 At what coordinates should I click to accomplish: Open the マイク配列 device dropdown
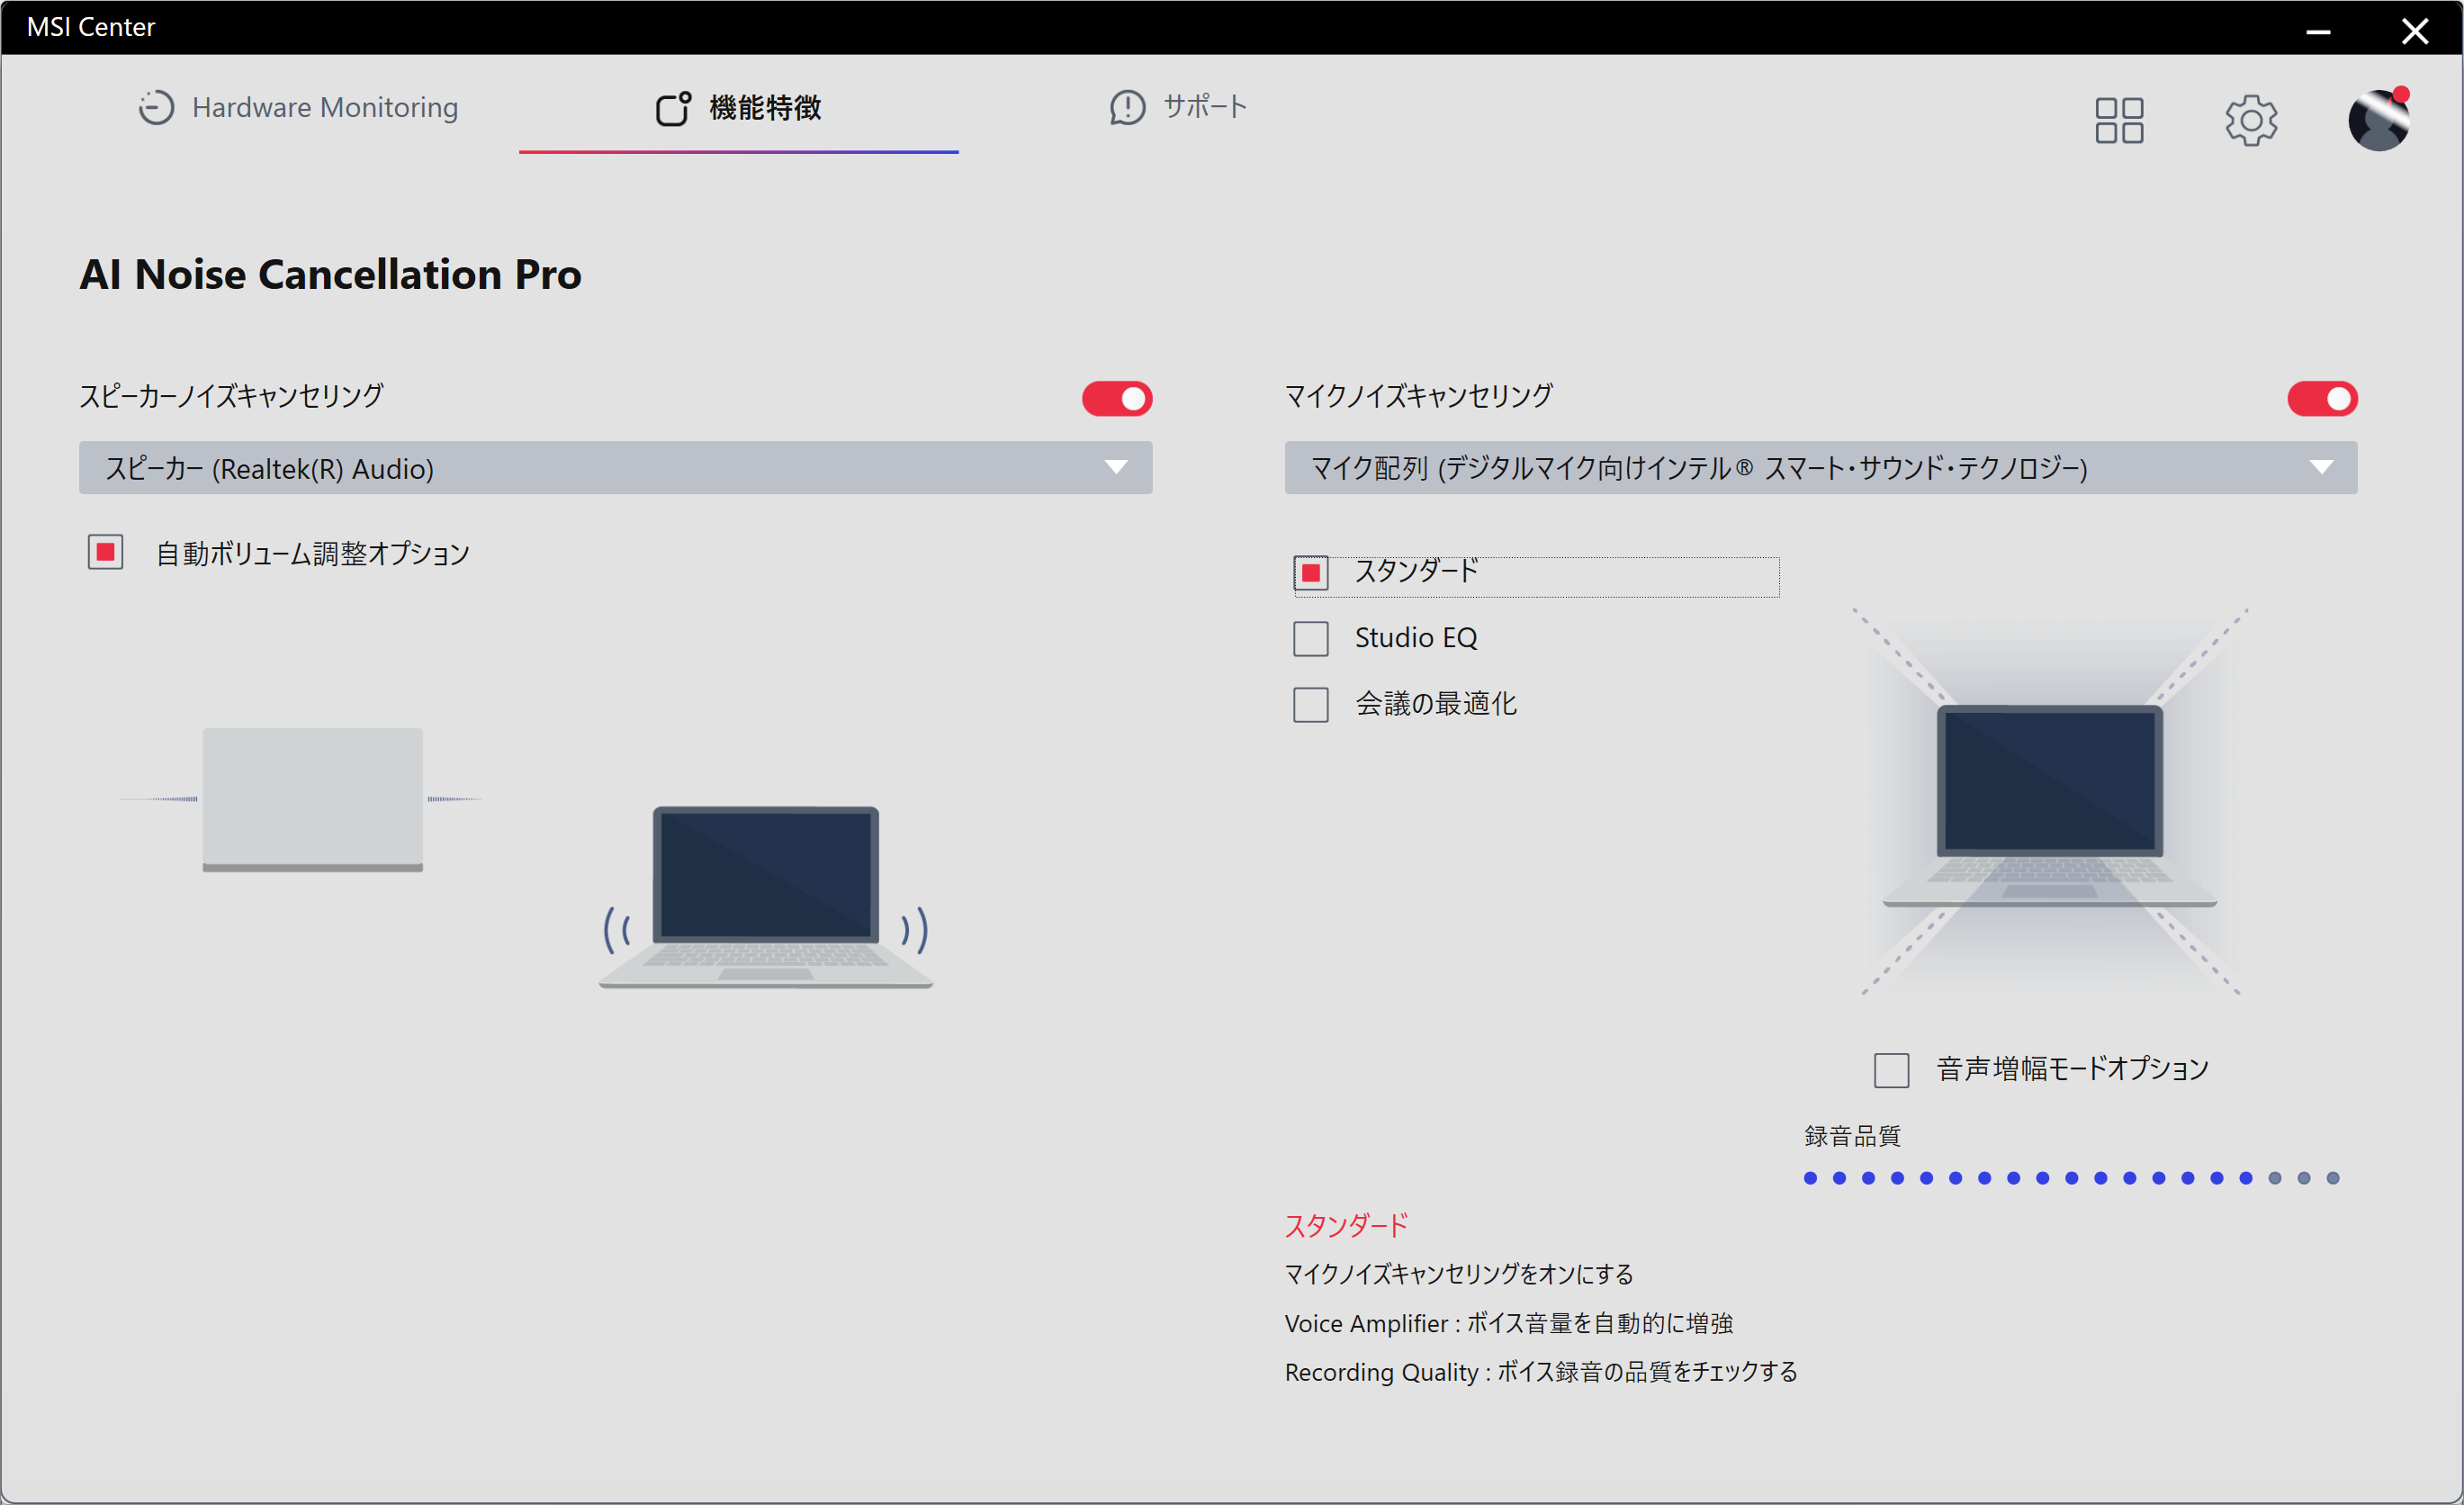[1821, 468]
